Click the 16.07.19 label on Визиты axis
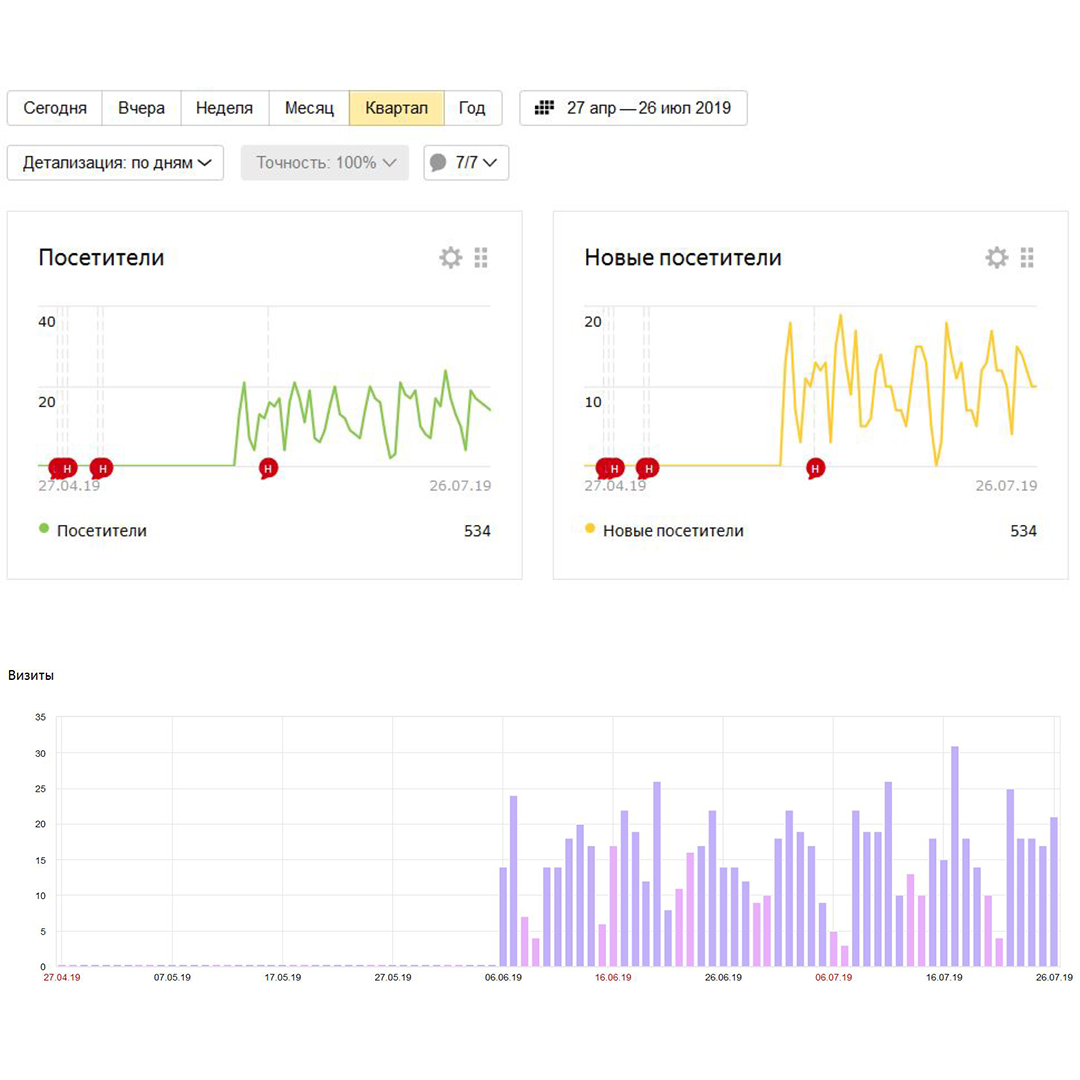Image resolution: width=1080 pixels, height=1080 pixels. [944, 977]
